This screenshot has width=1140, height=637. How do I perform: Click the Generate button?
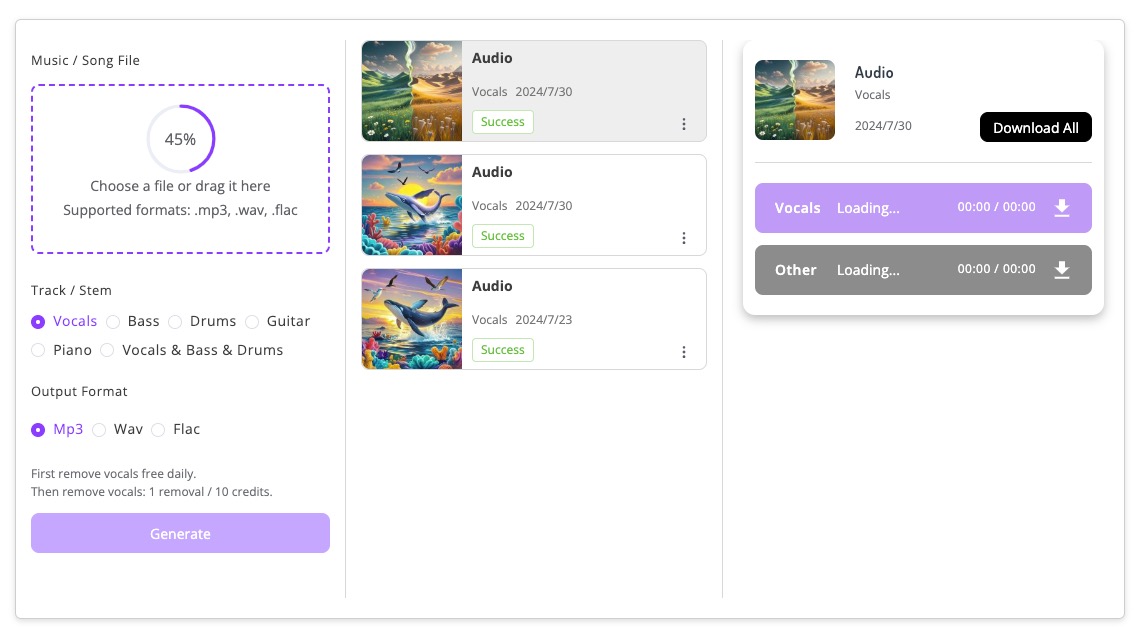click(x=180, y=533)
